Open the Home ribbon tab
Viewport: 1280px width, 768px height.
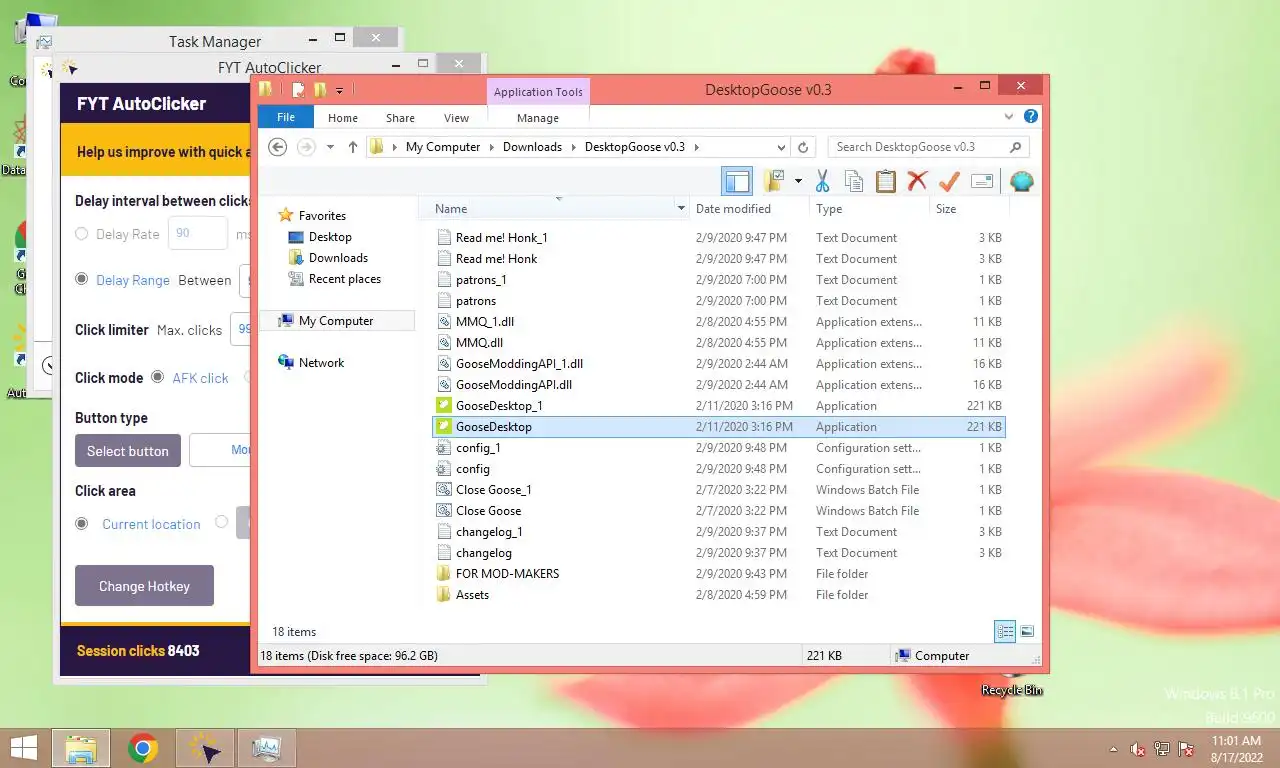click(x=343, y=117)
